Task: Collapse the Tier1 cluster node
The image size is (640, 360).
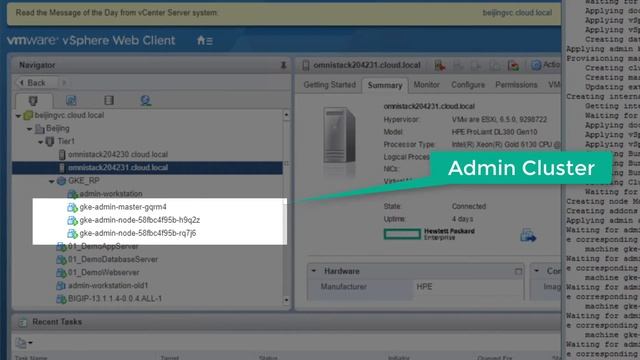Action: pyautogui.click(x=40, y=142)
